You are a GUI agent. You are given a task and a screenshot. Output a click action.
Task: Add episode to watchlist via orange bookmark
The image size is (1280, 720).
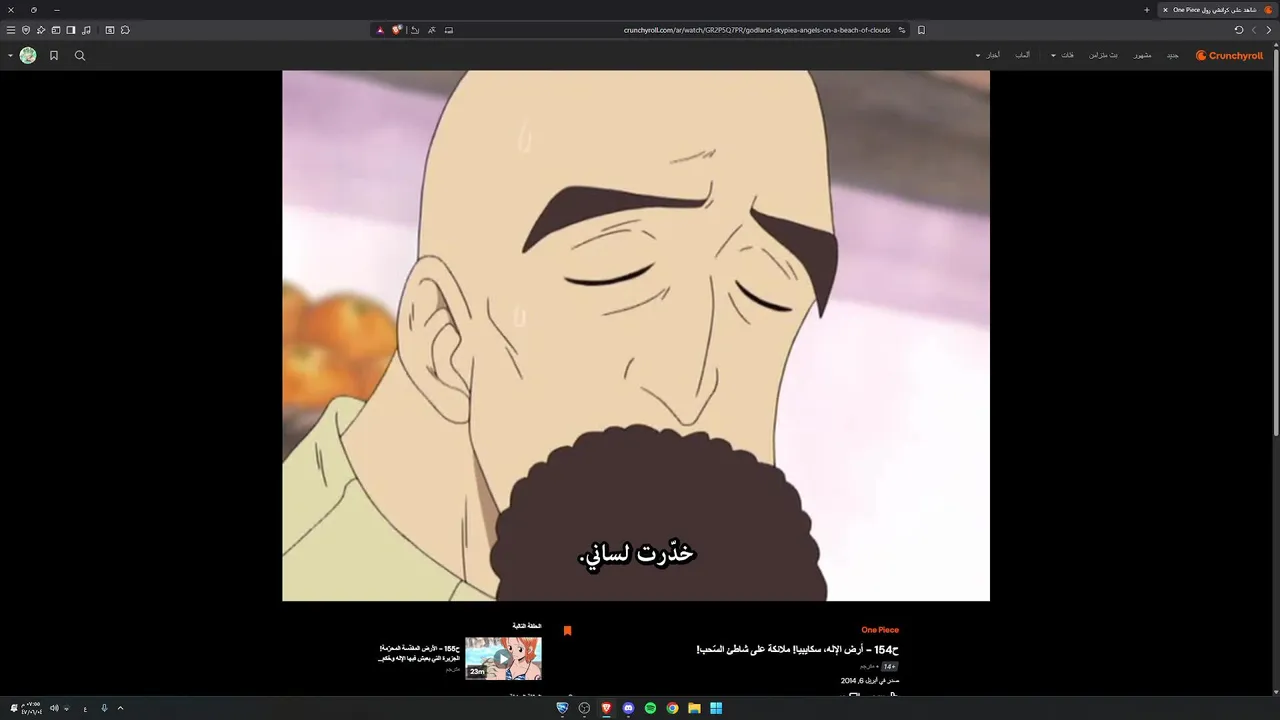coord(567,631)
